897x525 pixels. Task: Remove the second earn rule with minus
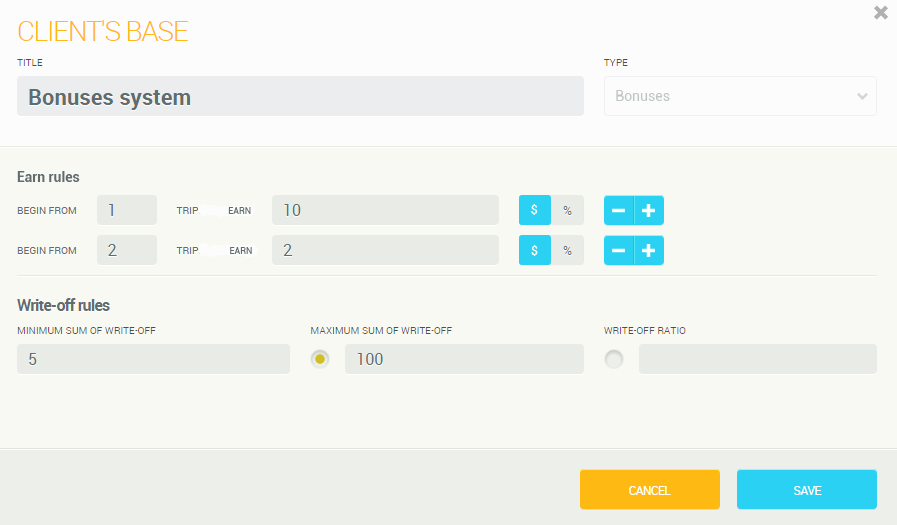point(619,250)
